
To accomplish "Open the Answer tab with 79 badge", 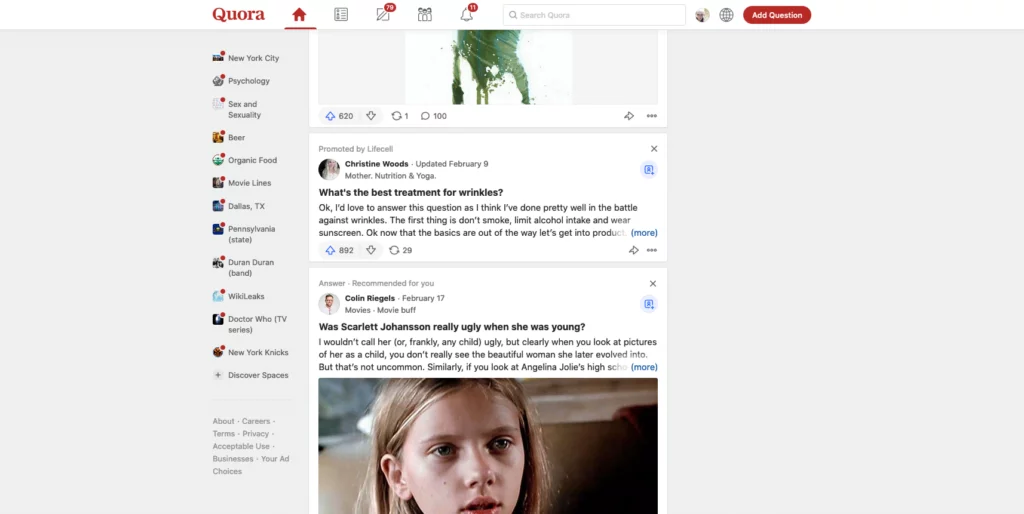I will (x=383, y=14).
